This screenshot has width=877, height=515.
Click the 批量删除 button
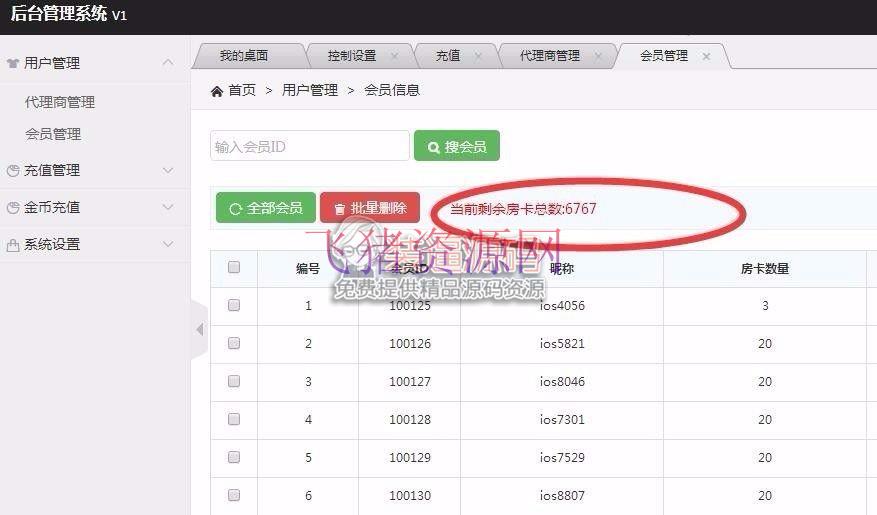[x=370, y=208]
